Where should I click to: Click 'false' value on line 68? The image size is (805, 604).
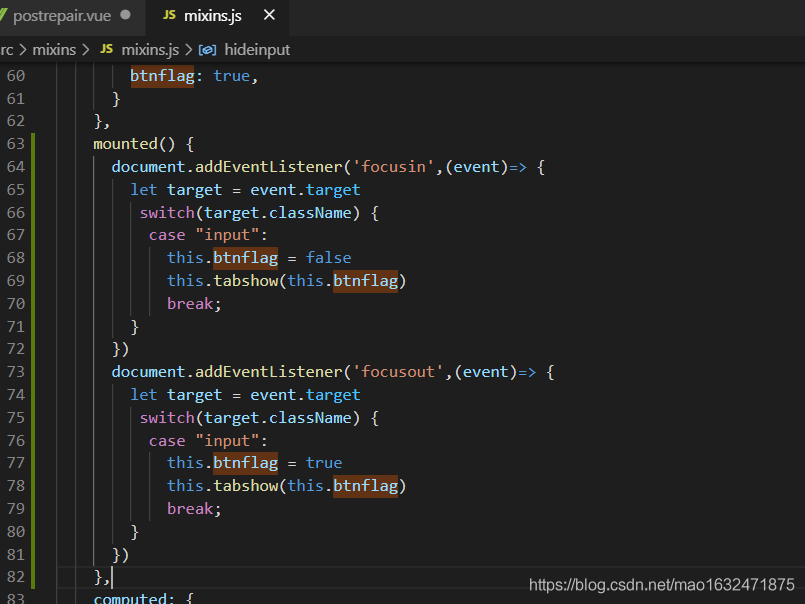(x=329, y=258)
